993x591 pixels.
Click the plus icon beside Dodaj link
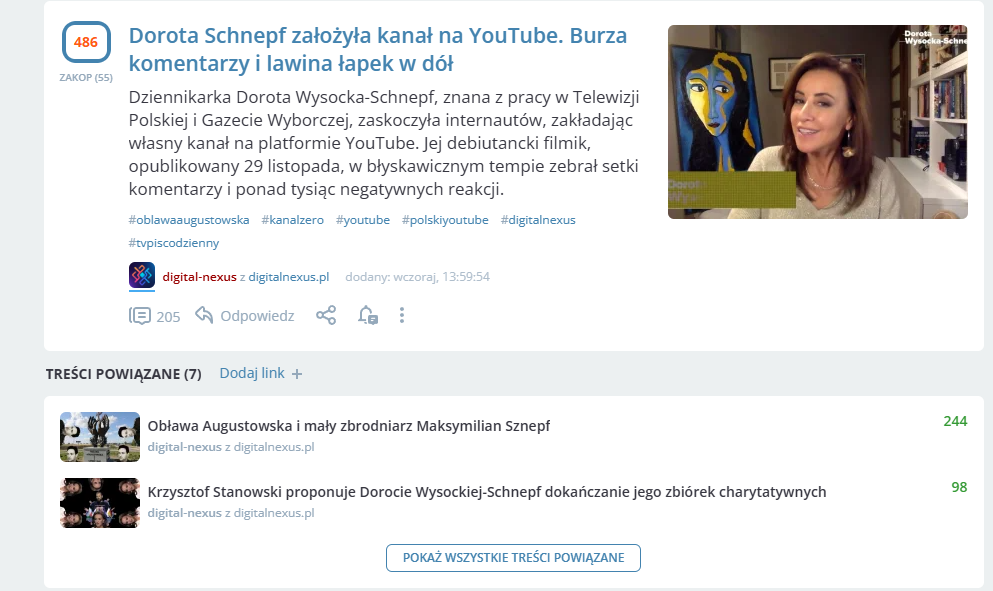click(297, 374)
